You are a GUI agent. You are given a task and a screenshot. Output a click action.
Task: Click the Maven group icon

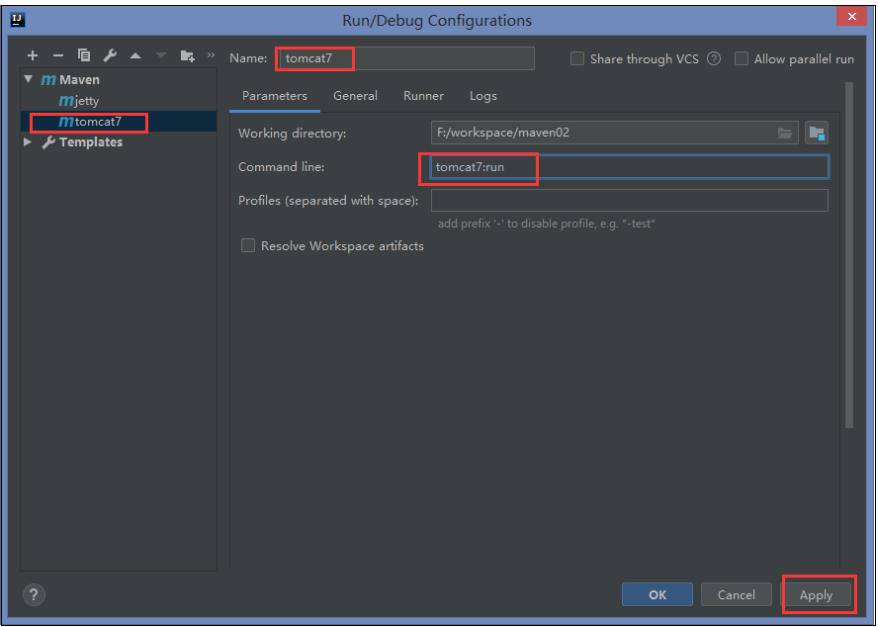[49, 80]
